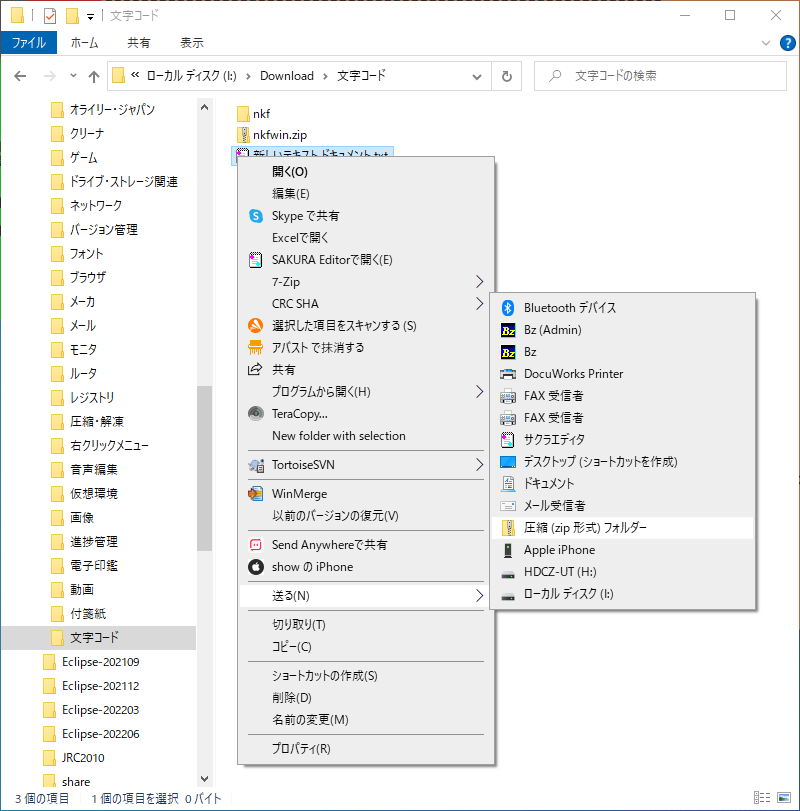Click inside the 文字コードの検索 search box
Viewport: 800px width, 811px height.
(660, 77)
